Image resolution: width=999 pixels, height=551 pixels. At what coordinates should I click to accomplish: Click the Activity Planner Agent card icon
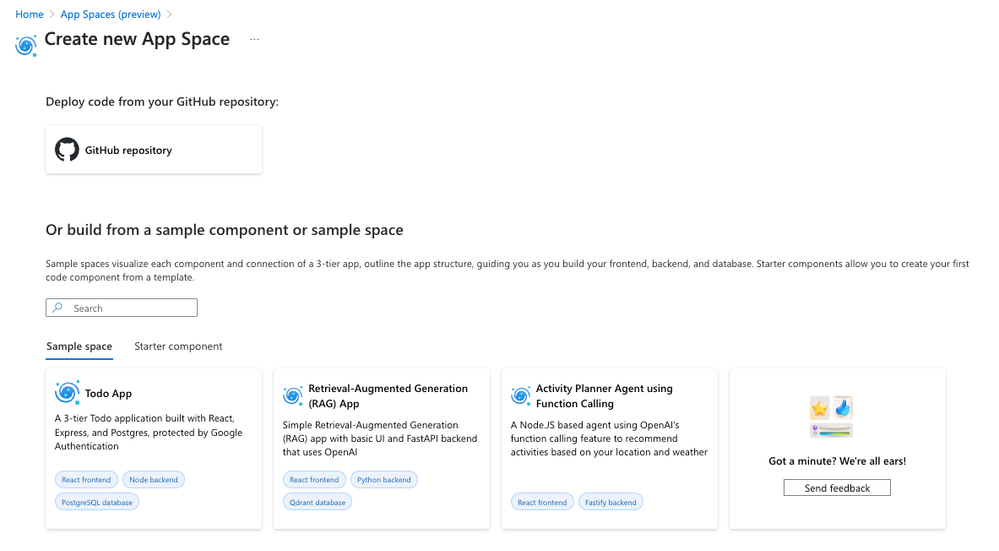(520, 396)
